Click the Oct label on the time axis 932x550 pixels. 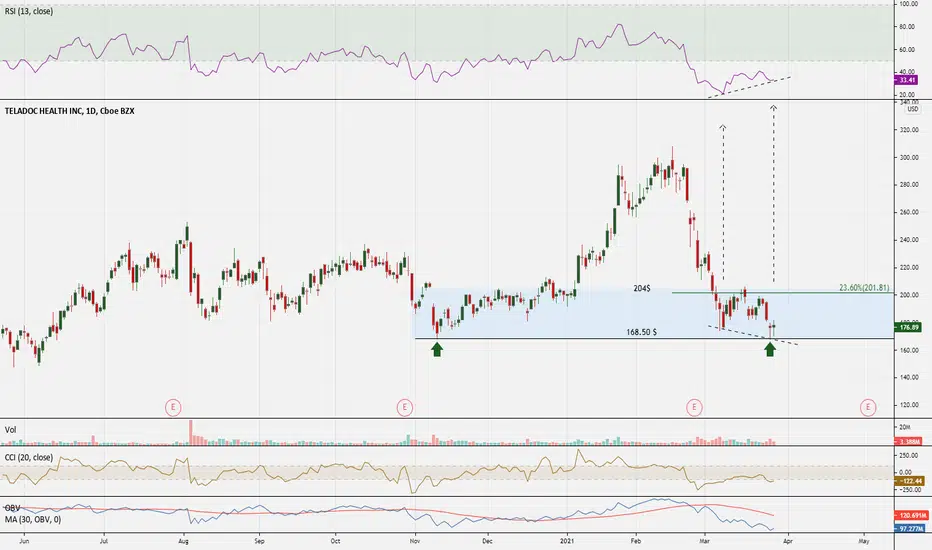point(335,542)
